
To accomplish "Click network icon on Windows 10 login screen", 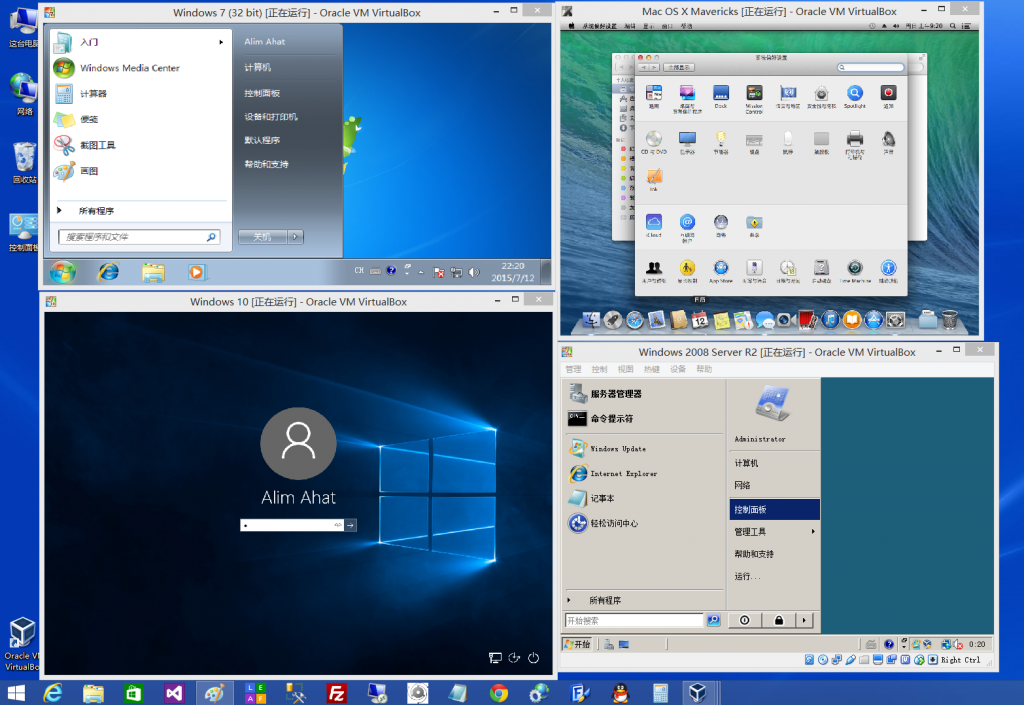I will point(495,658).
